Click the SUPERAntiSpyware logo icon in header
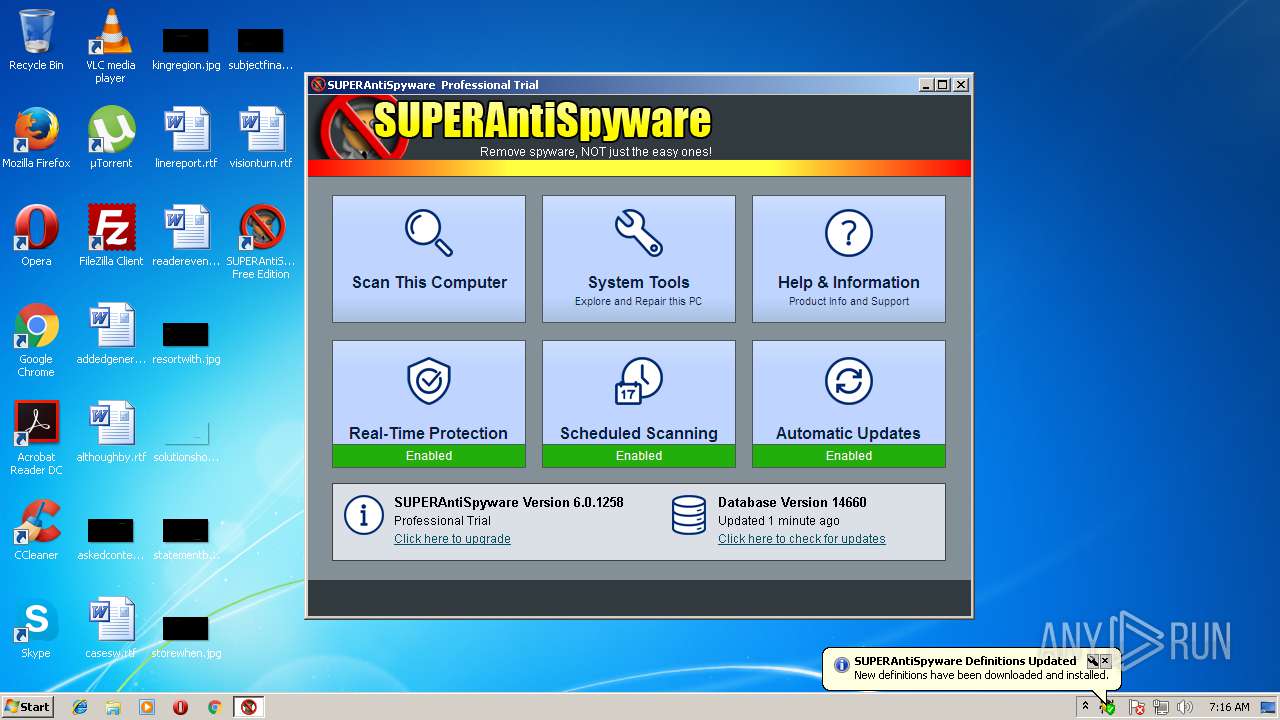This screenshot has width=1280, height=720. (x=362, y=127)
